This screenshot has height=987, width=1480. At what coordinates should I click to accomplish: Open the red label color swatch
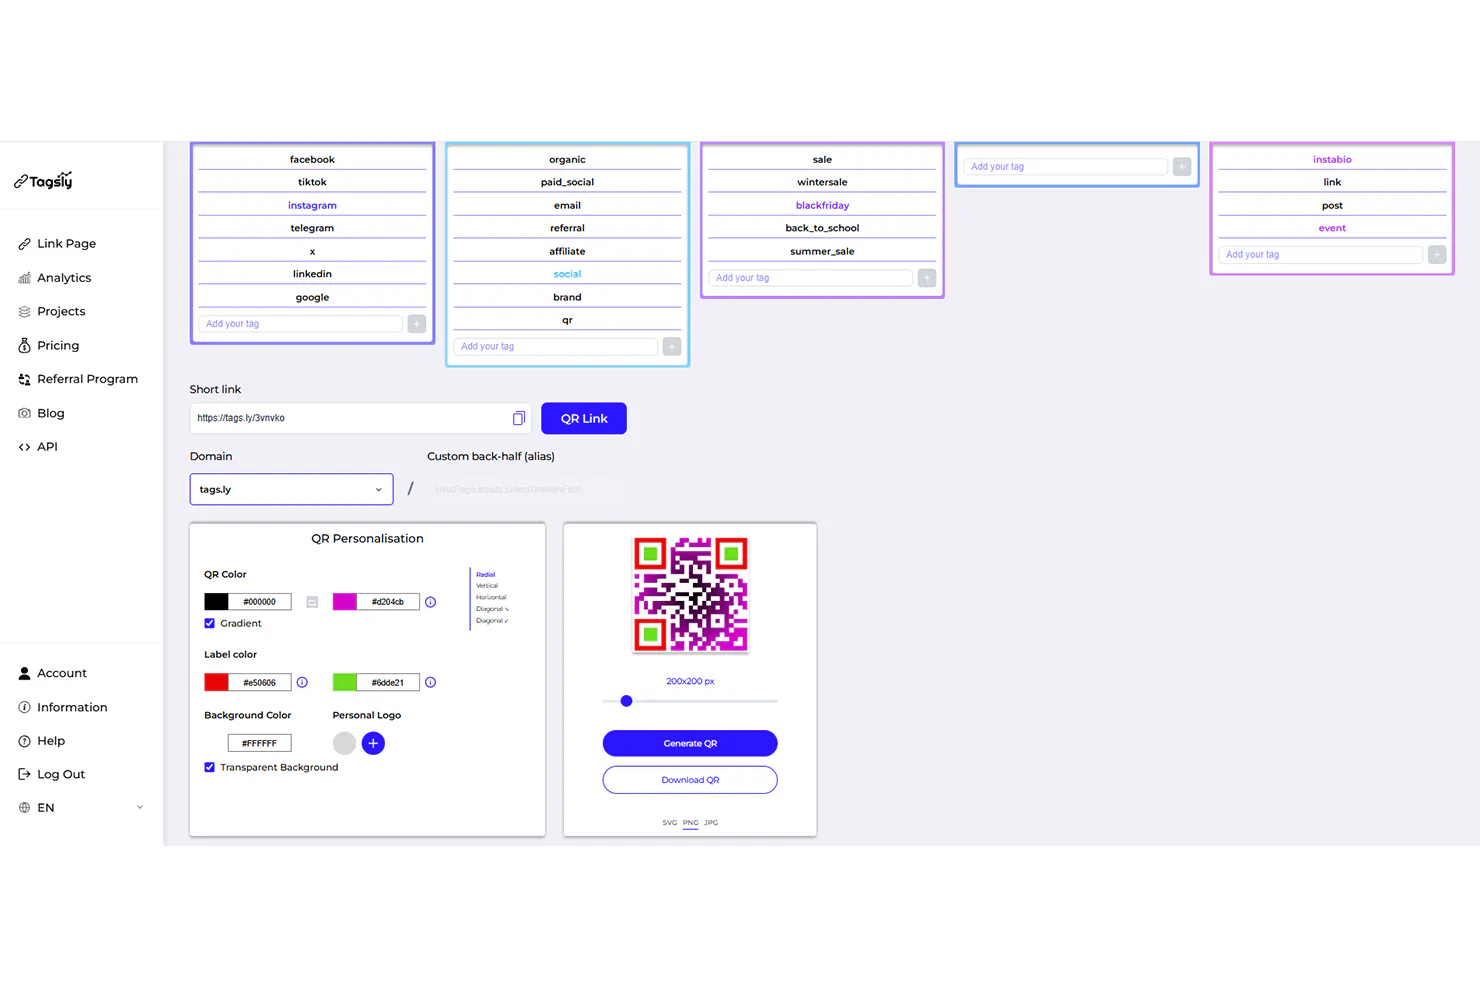pos(216,682)
